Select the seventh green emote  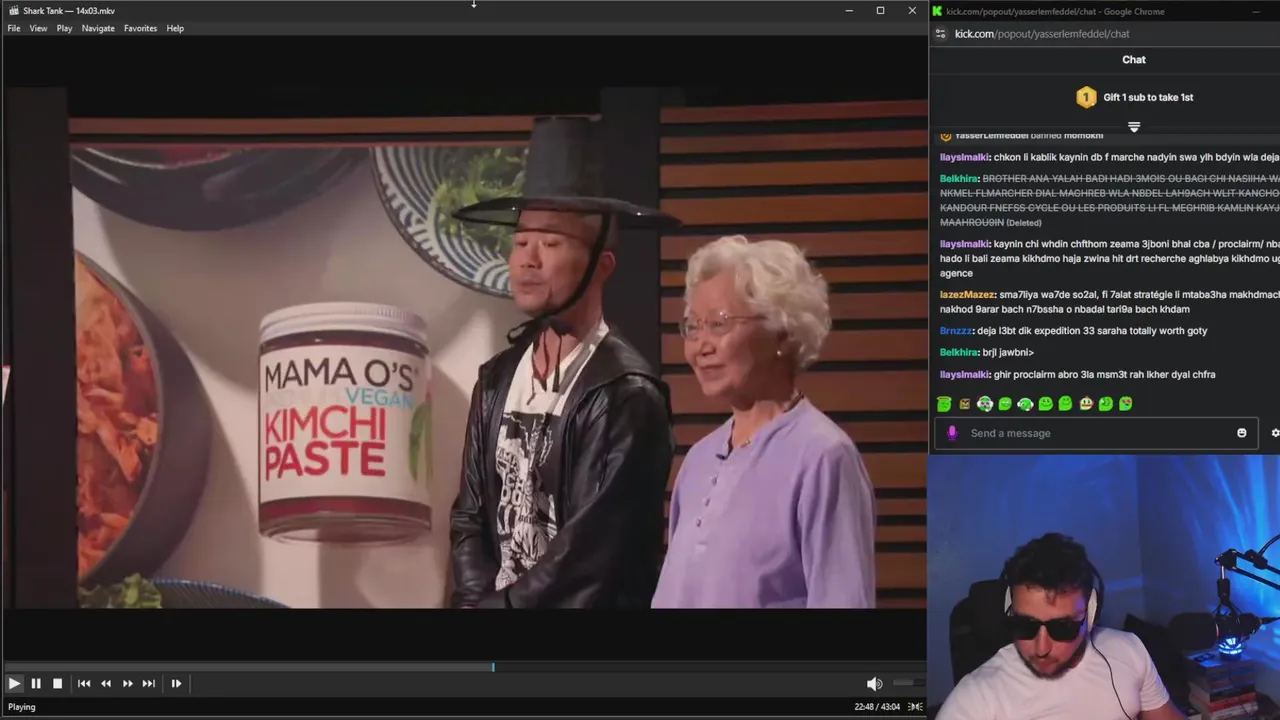[1065, 404]
